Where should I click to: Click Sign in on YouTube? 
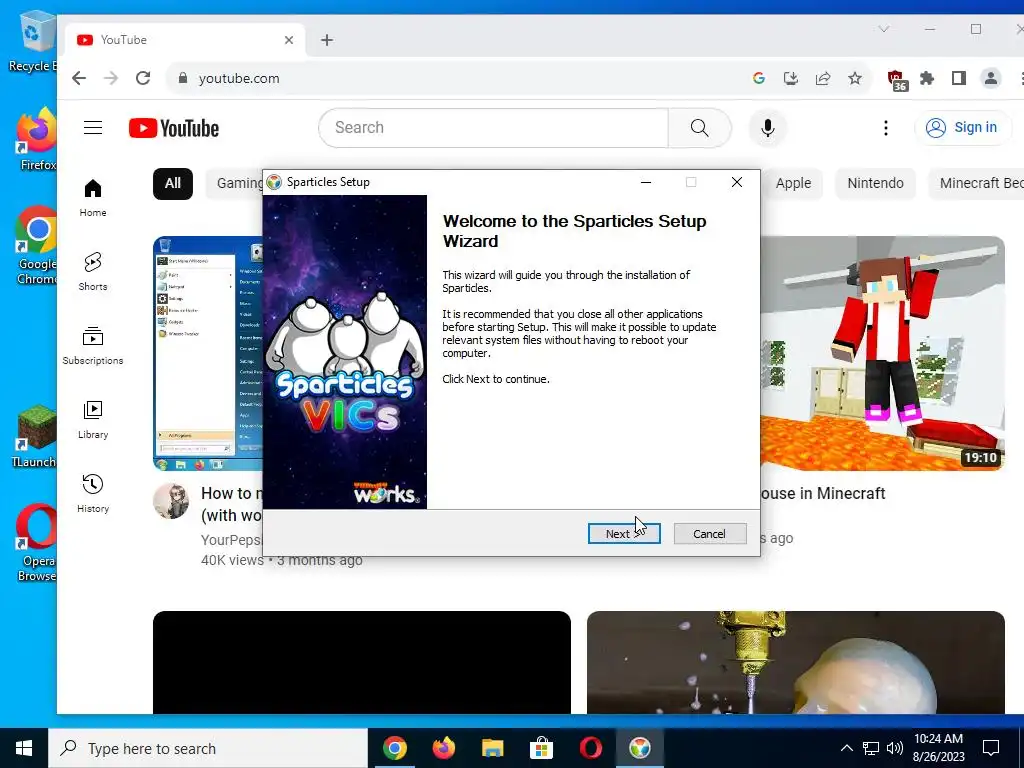point(963,127)
